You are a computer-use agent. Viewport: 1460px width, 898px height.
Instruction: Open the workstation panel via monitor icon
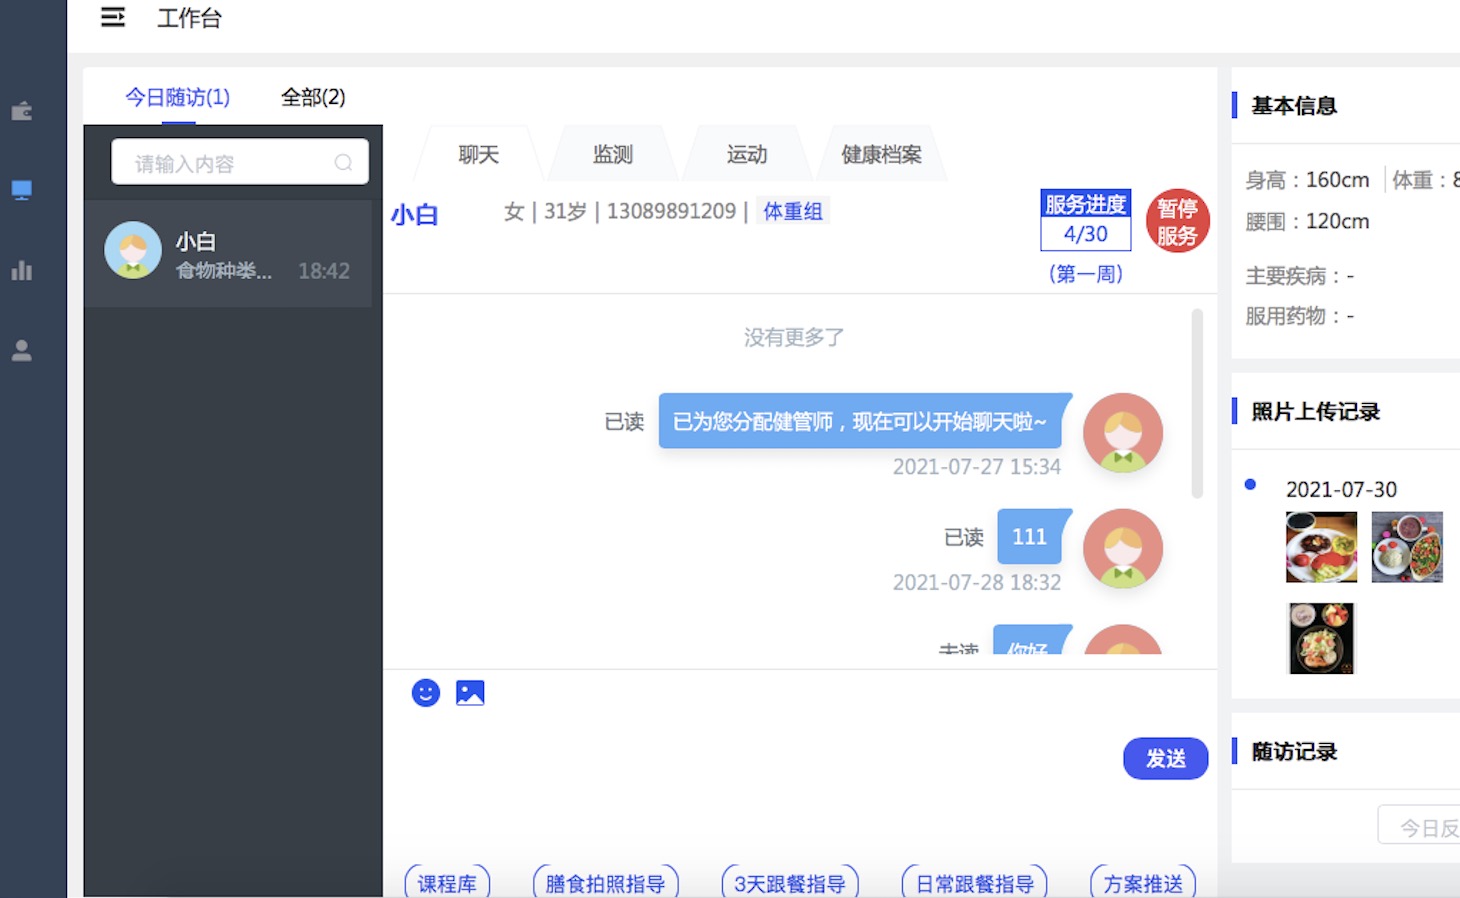pyautogui.click(x=21, y=189)
